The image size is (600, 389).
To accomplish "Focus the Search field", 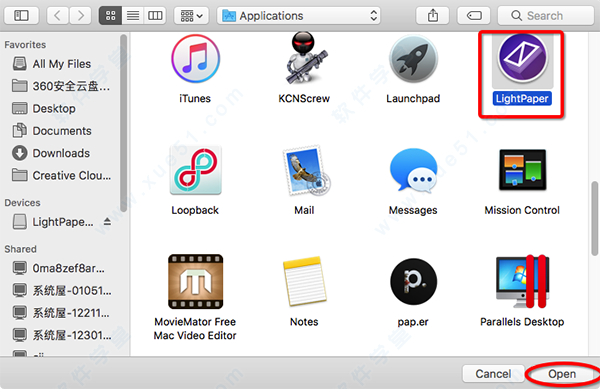I will (546, 16).
